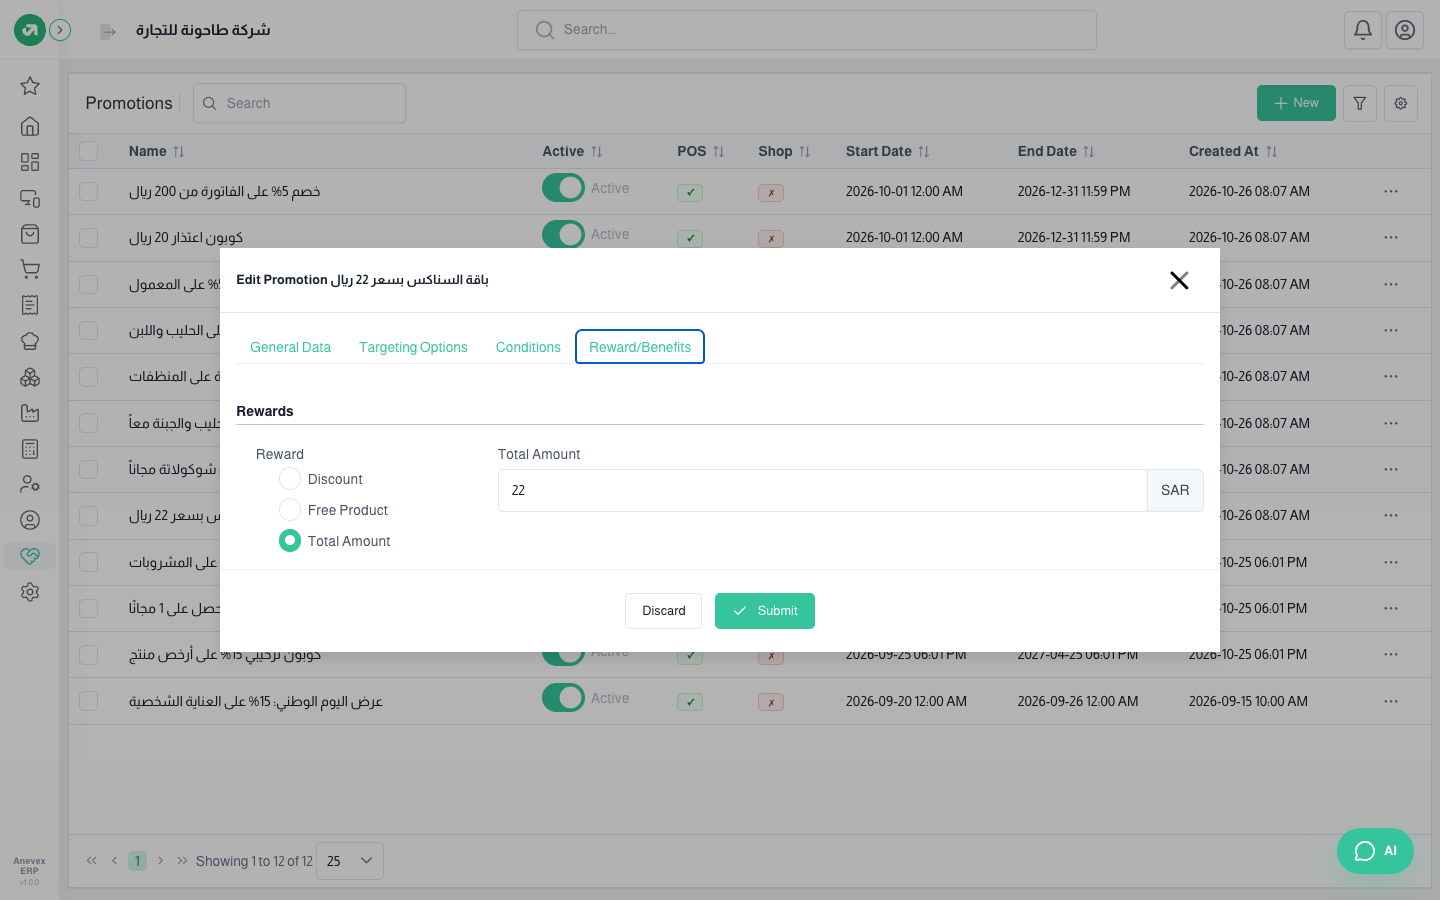1440x900 pixels.
Task: Open the calculator icon in sidebar
Action: point(30,449)
